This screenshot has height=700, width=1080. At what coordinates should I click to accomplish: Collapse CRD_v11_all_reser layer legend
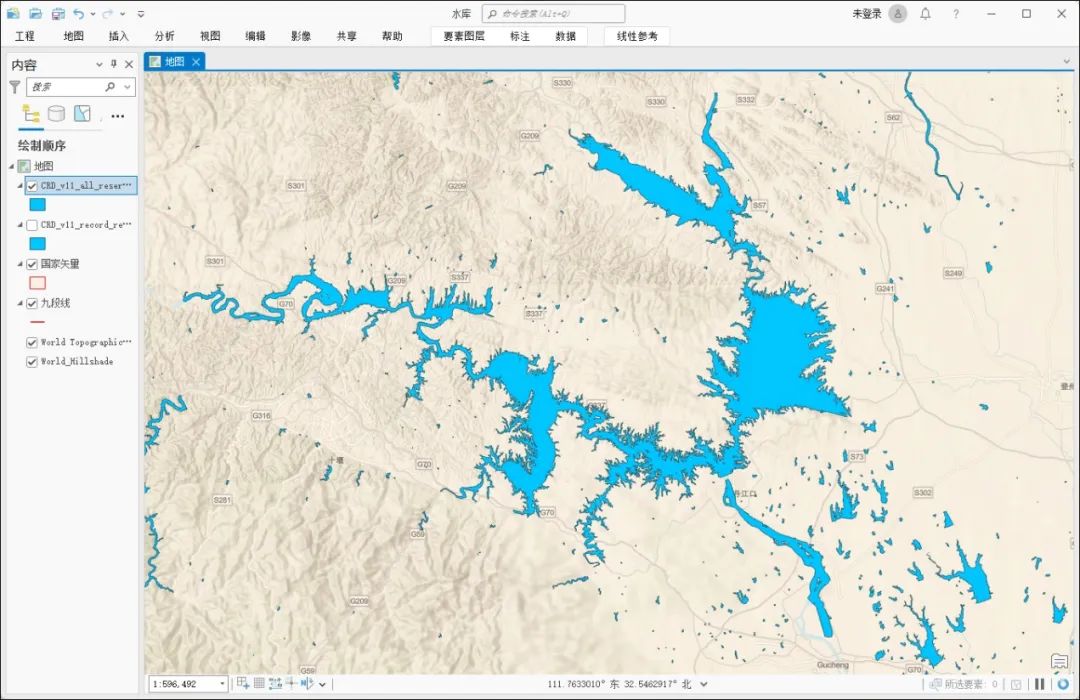20,185
